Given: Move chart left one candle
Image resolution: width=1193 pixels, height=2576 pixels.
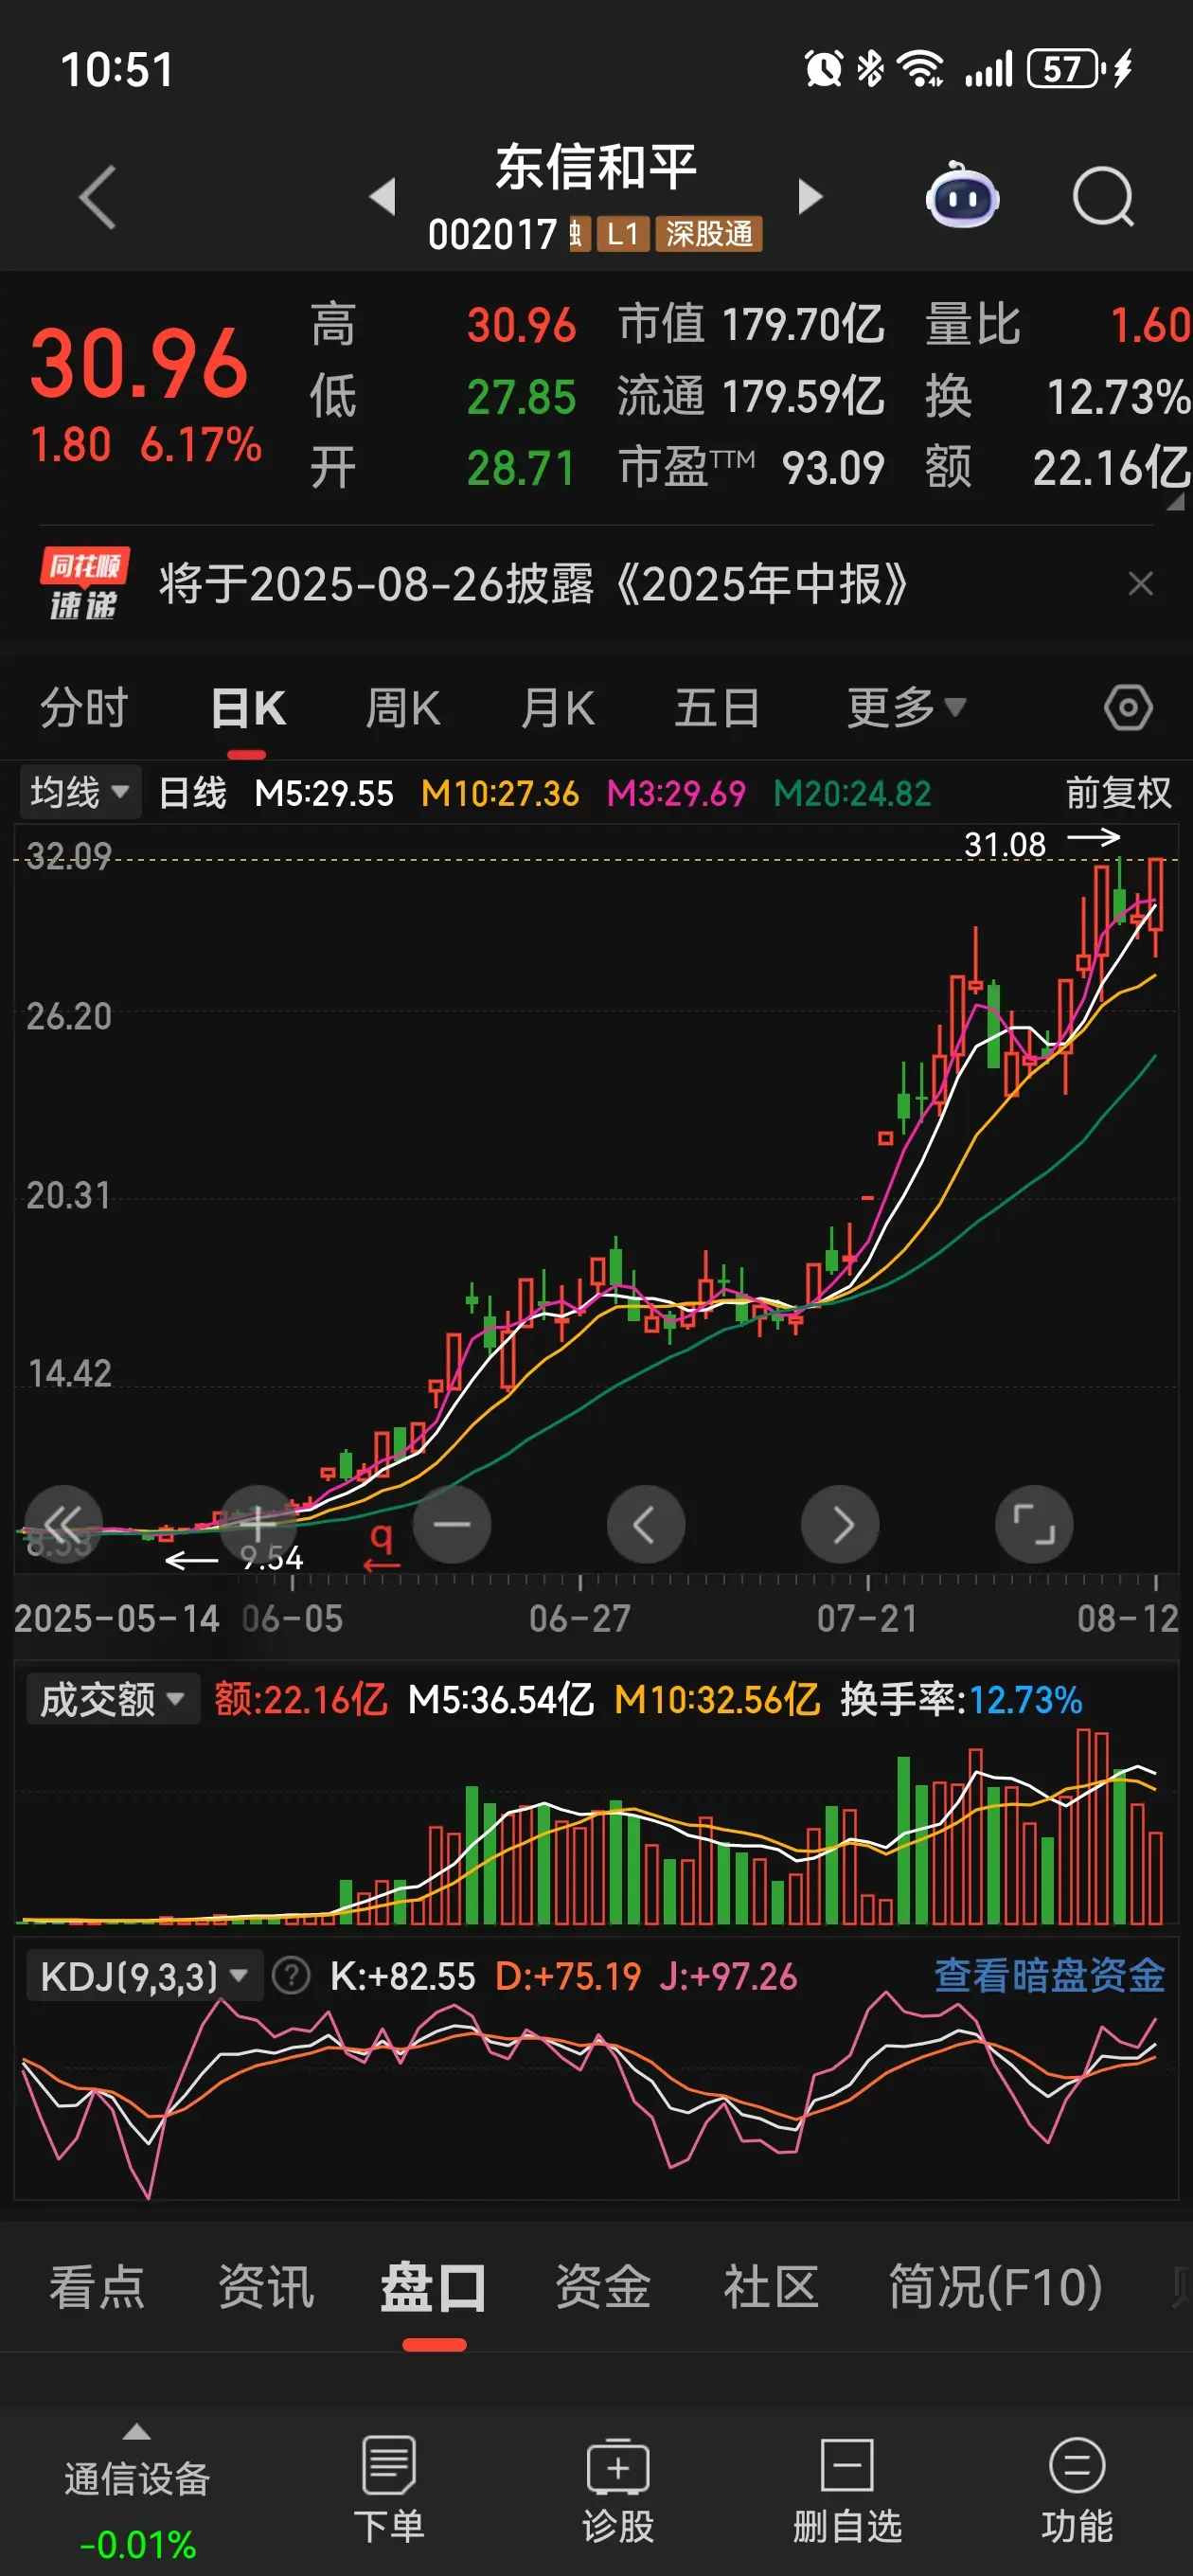Looking at the screenshot, I should click(x=646, y=1524).
